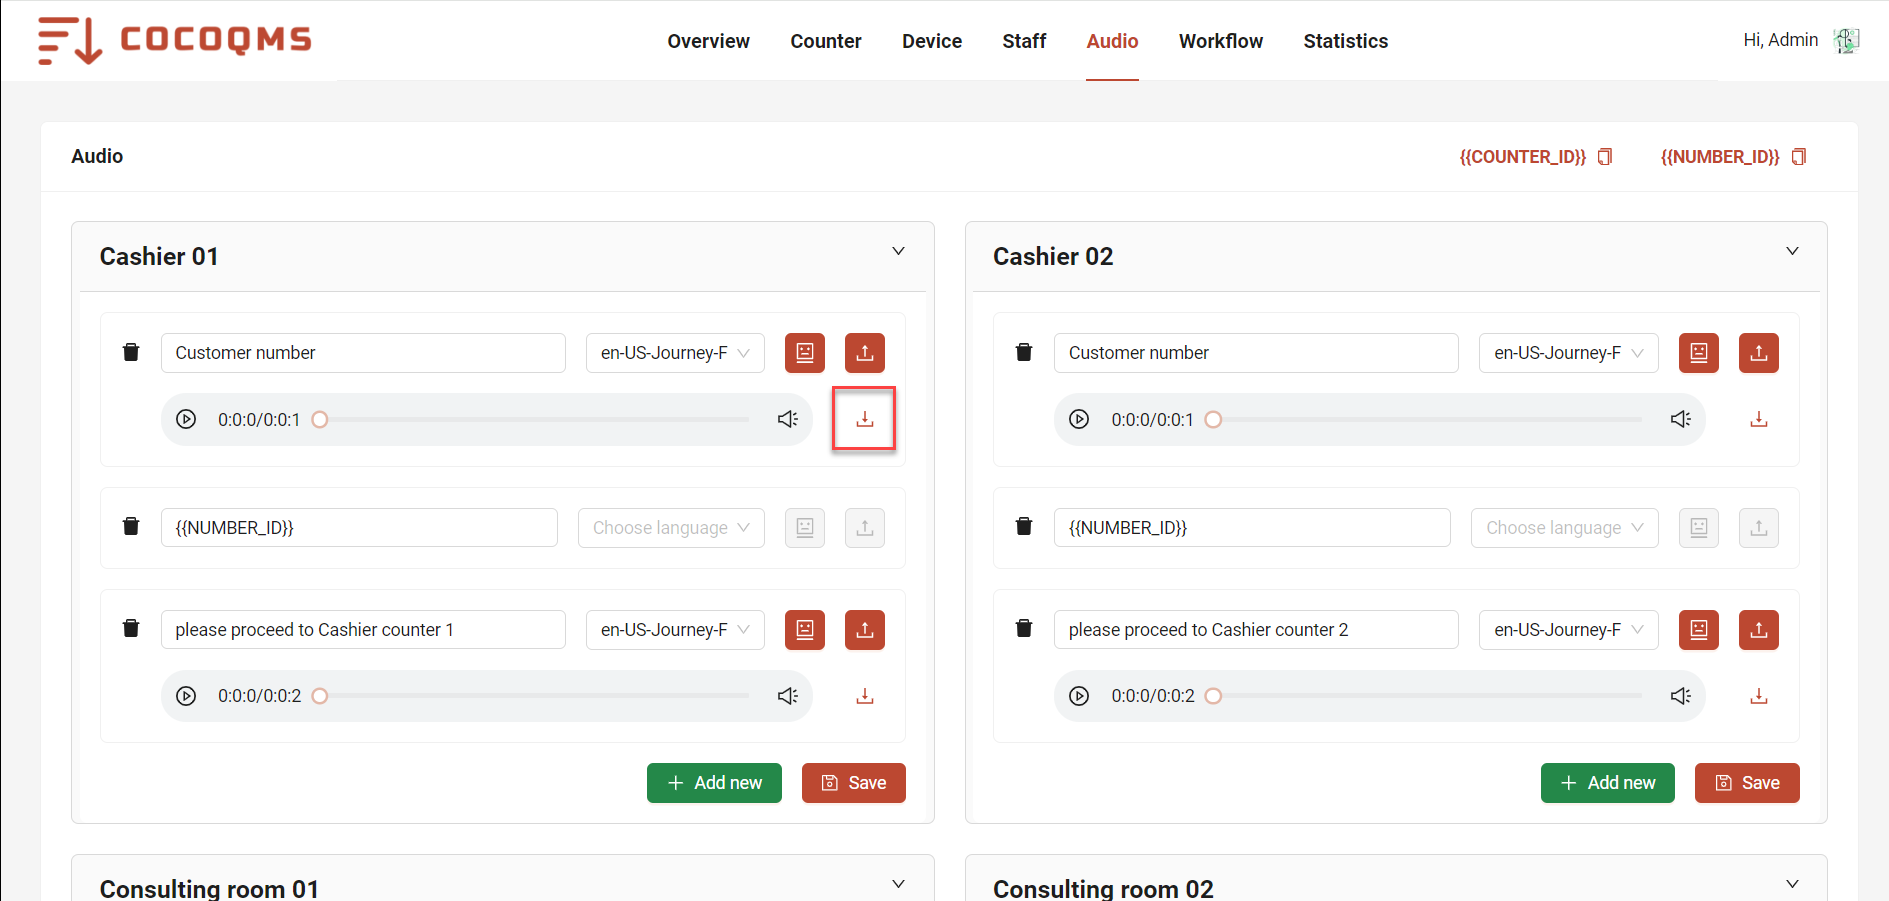Click upload icon for Cashier 01 Customer number

click(x=864, y=353)
